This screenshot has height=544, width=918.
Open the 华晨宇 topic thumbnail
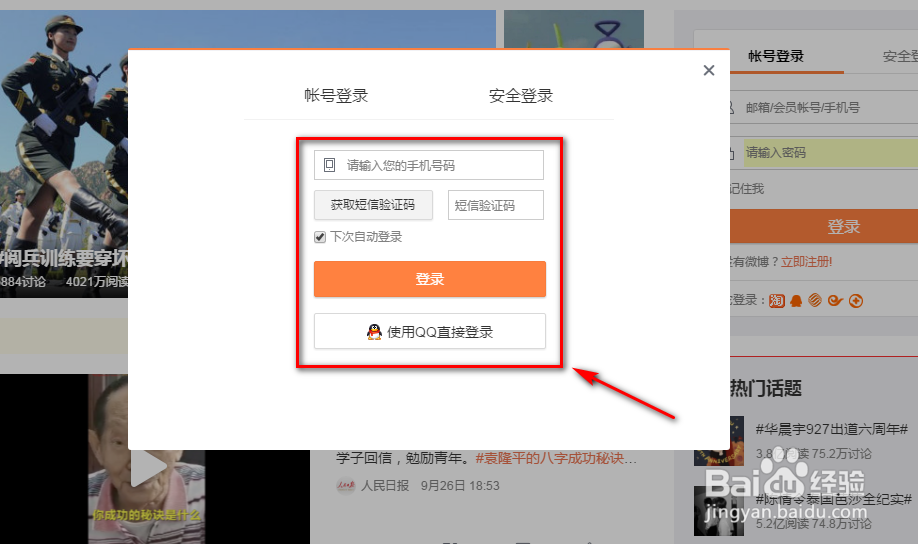pos(719,441)
